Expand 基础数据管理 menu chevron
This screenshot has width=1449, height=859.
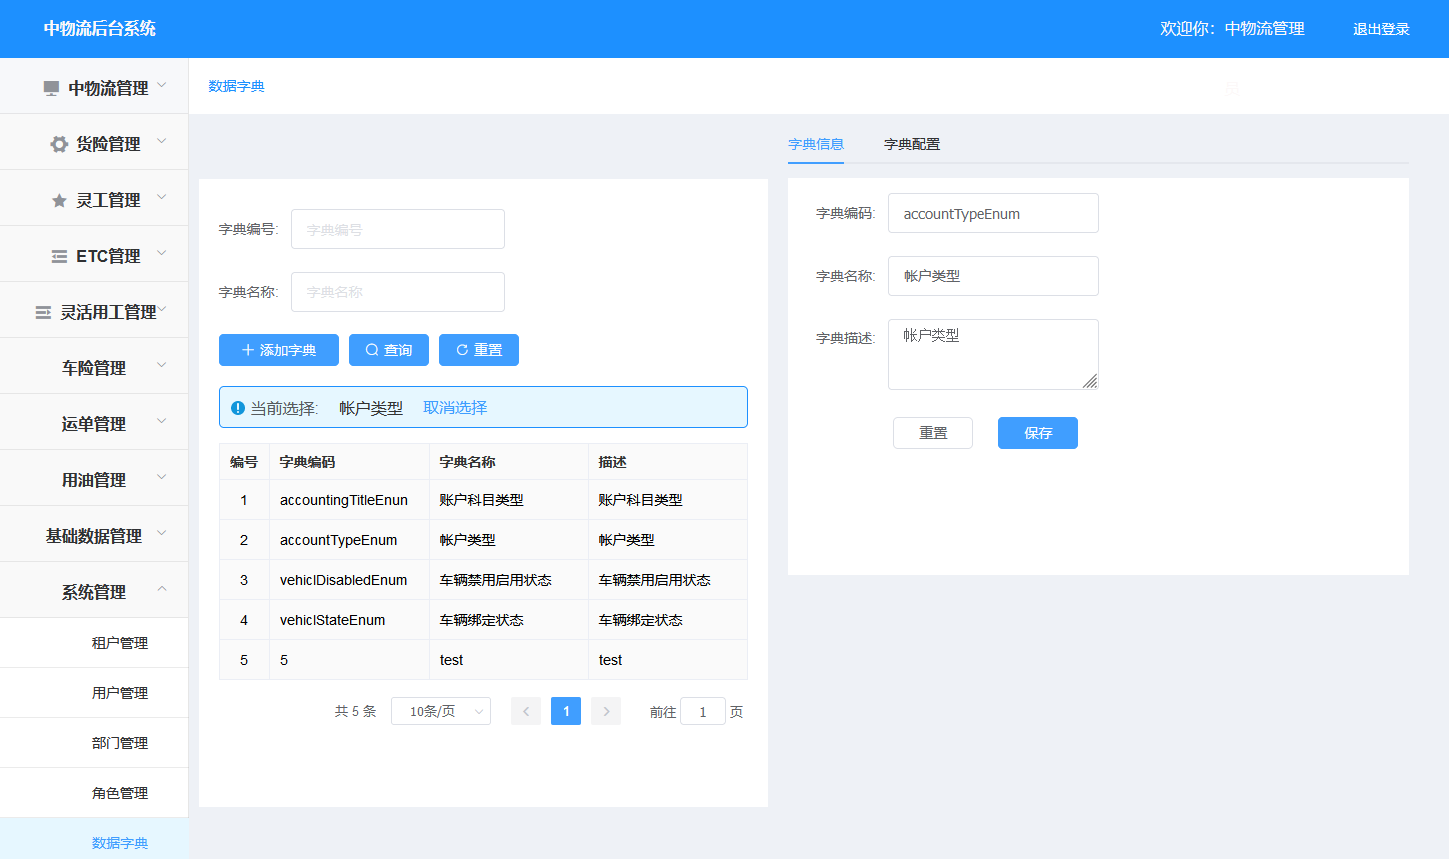click(x=162, y=533)
